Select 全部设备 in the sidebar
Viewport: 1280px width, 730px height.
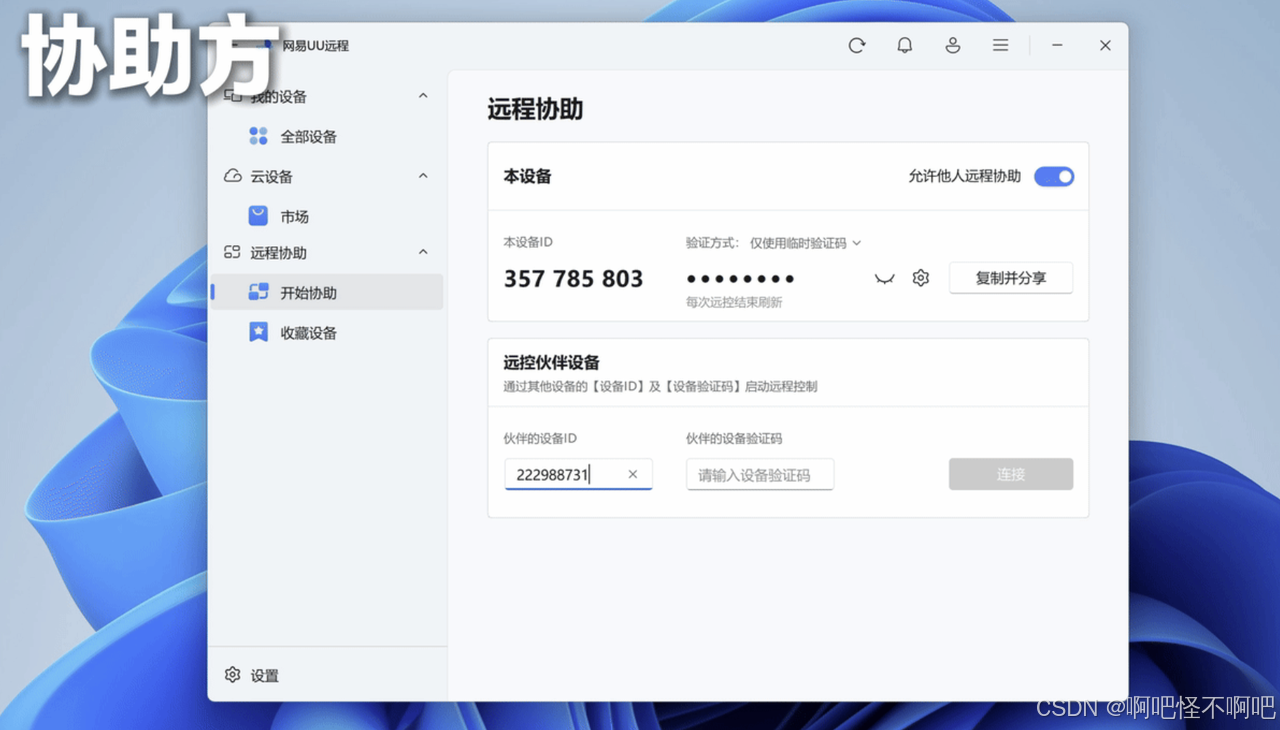327,136
